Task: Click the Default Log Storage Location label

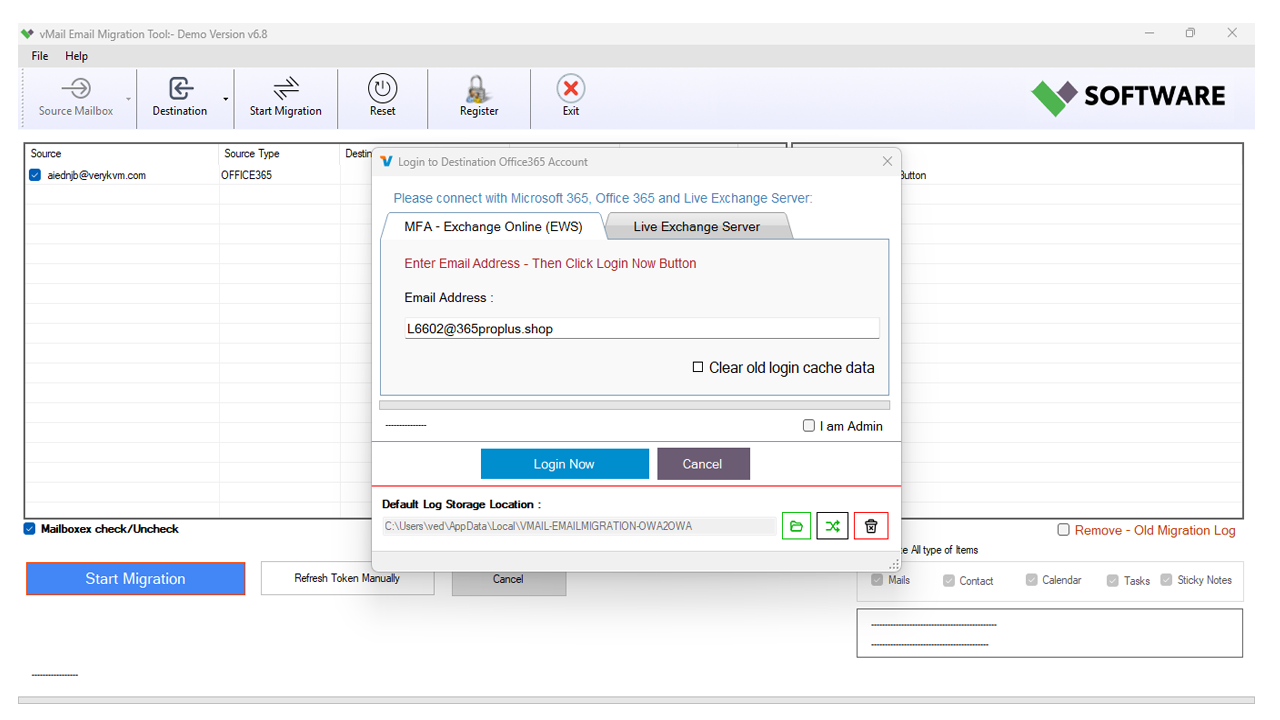Action: 461,505
